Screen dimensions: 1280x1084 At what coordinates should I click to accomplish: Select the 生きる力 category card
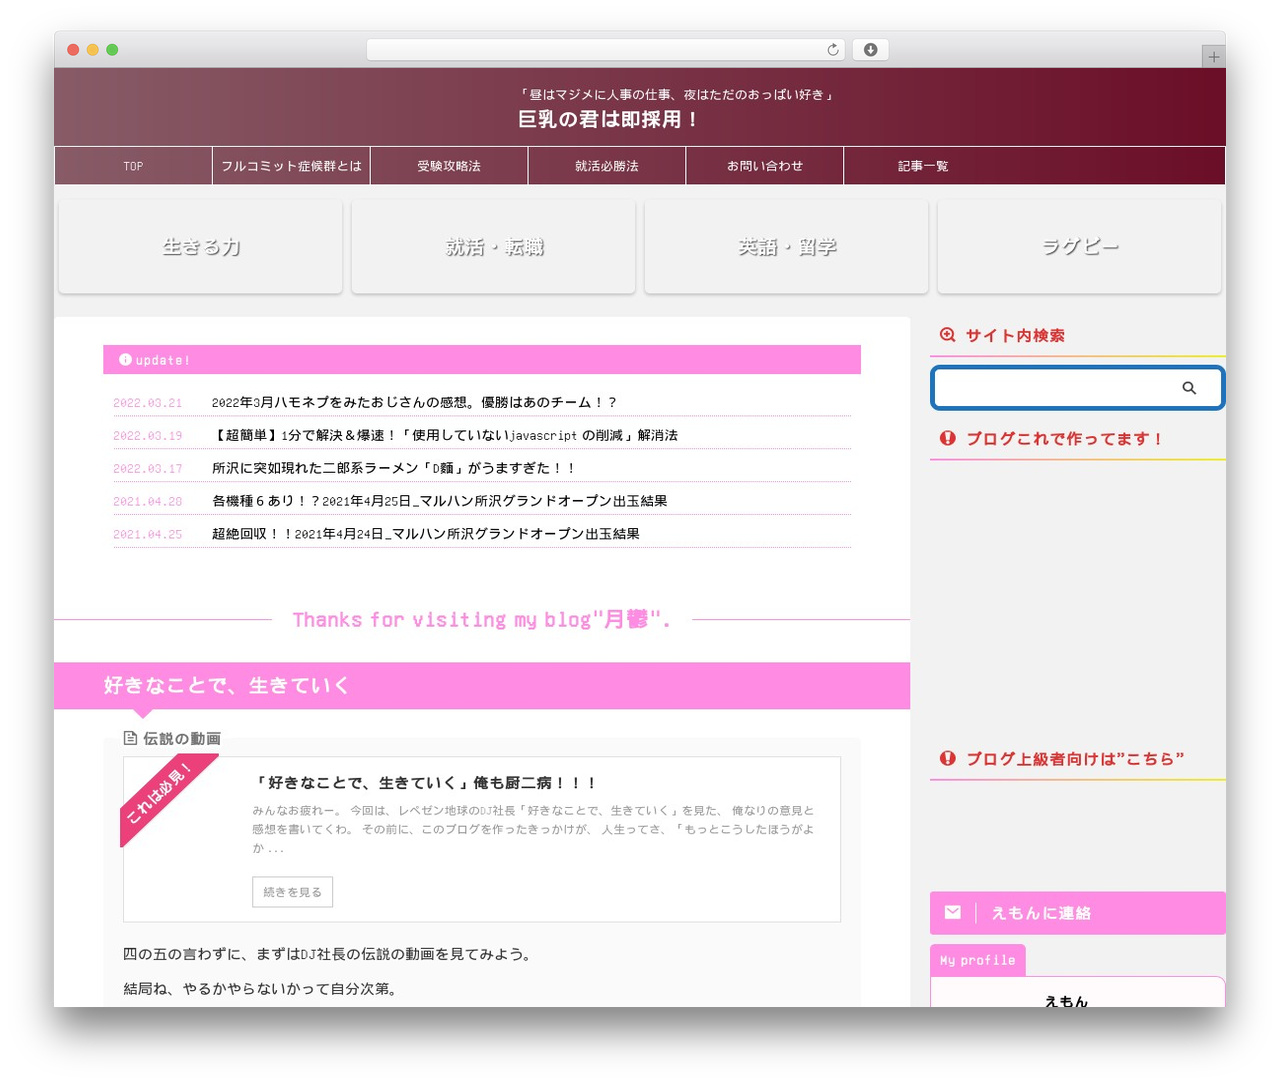tap(201, 247)
